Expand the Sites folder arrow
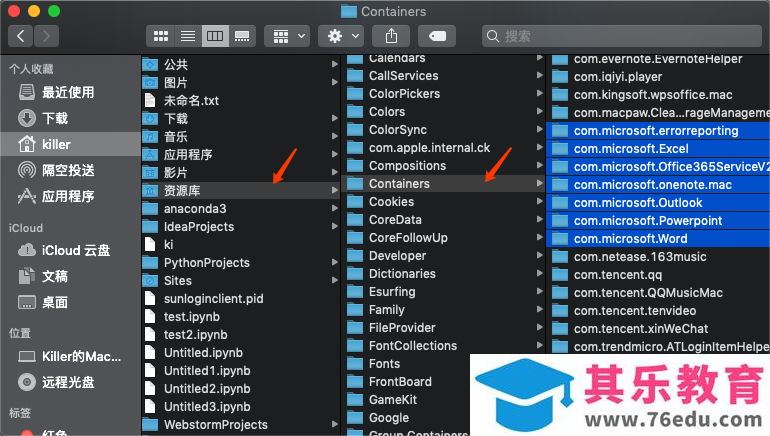The image size is (770, 436). (x=334, y=280)
